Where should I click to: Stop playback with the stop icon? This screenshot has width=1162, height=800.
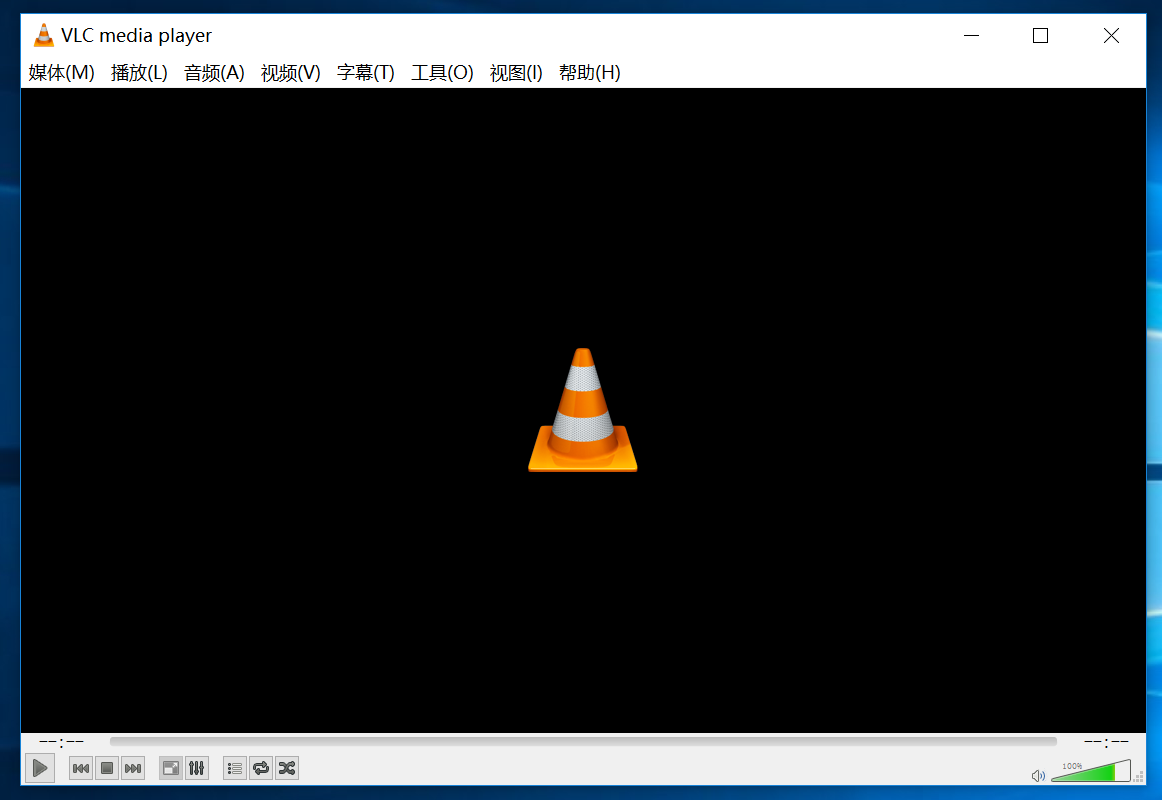(x=107, y=768)
